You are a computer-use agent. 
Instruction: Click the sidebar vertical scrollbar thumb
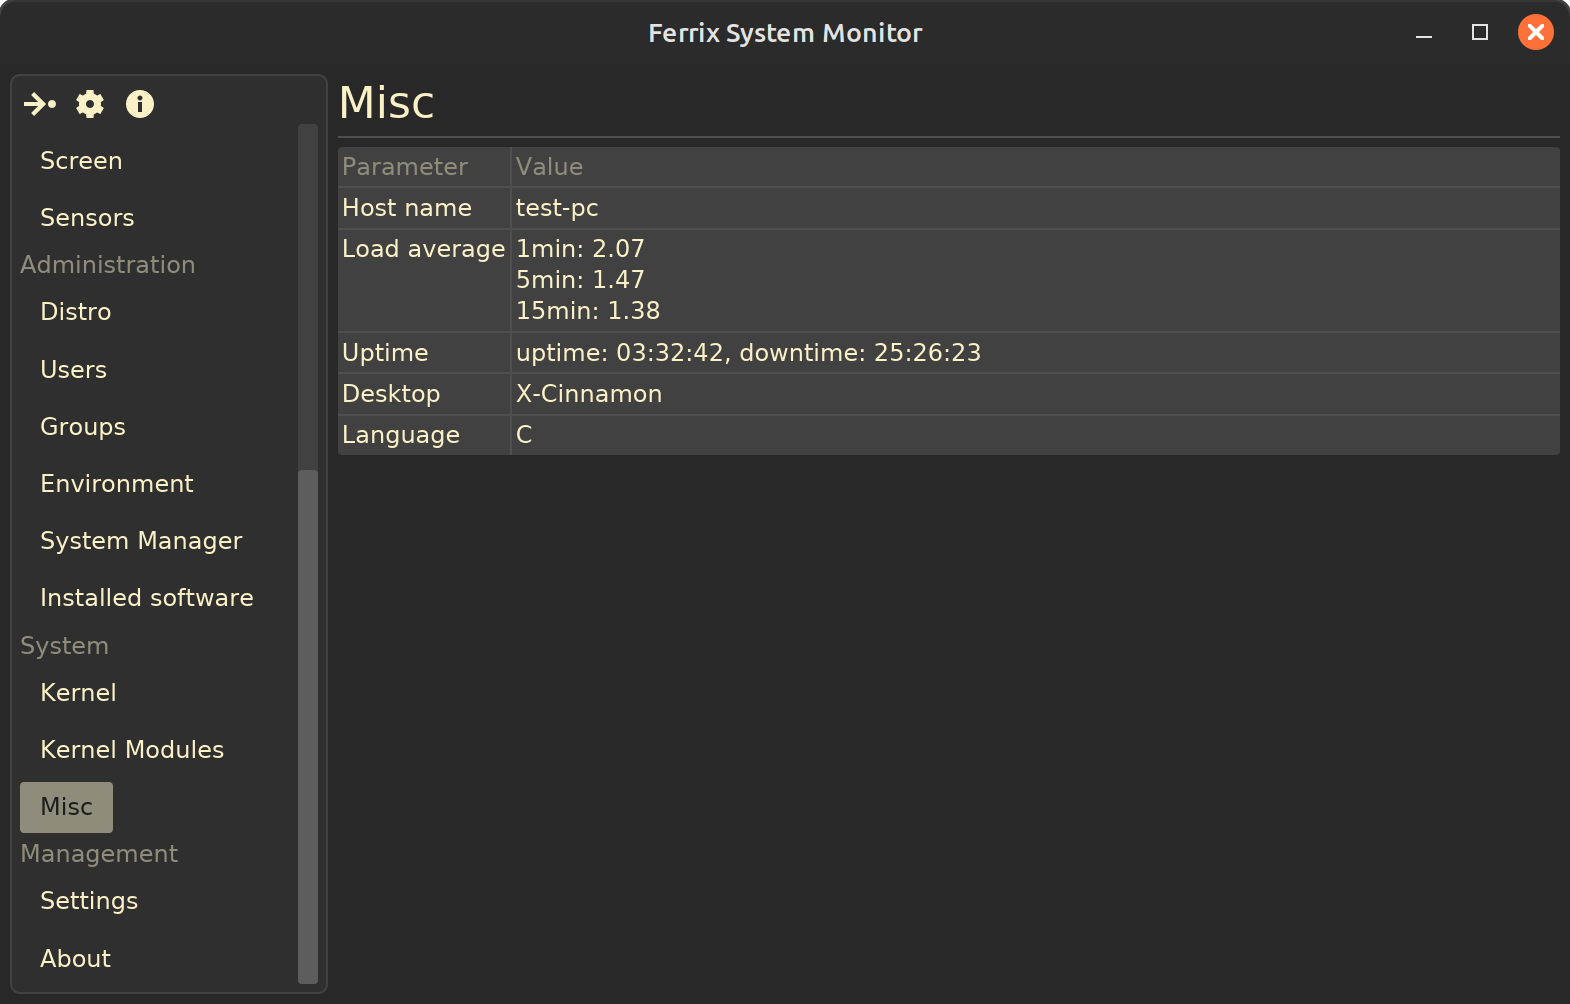(308, 725)
